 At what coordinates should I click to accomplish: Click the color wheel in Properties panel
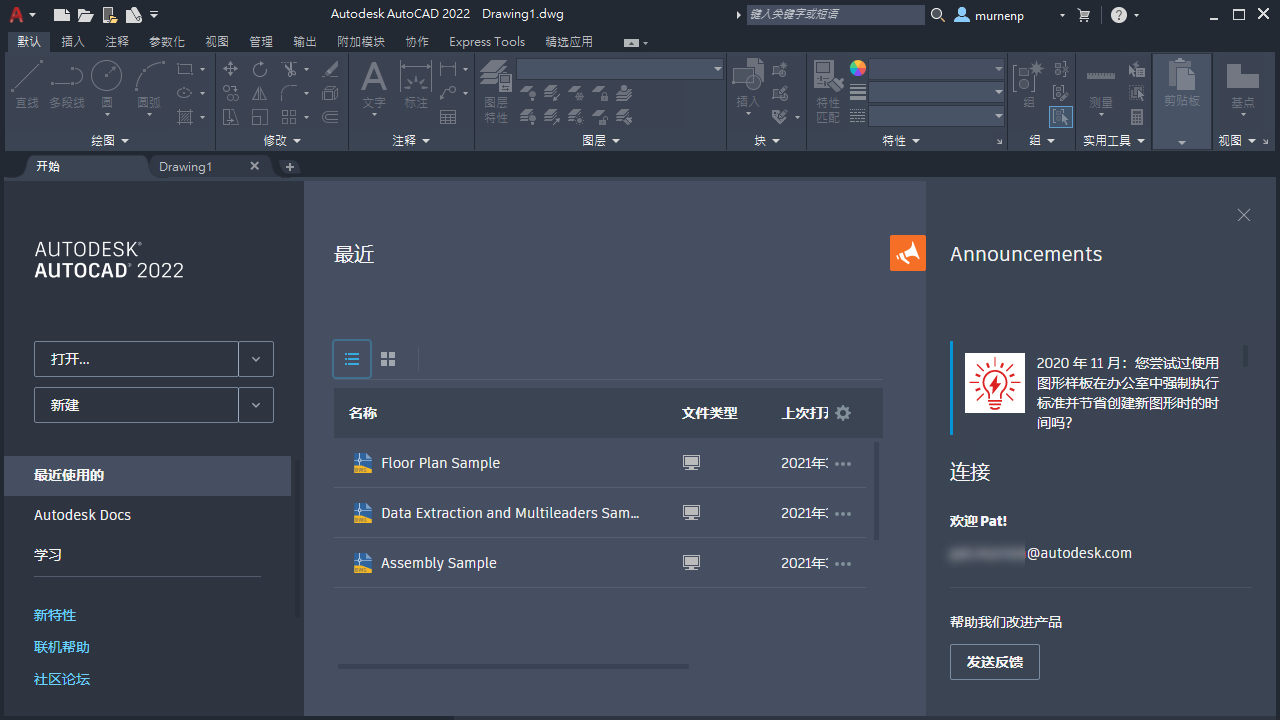point(857,68)
